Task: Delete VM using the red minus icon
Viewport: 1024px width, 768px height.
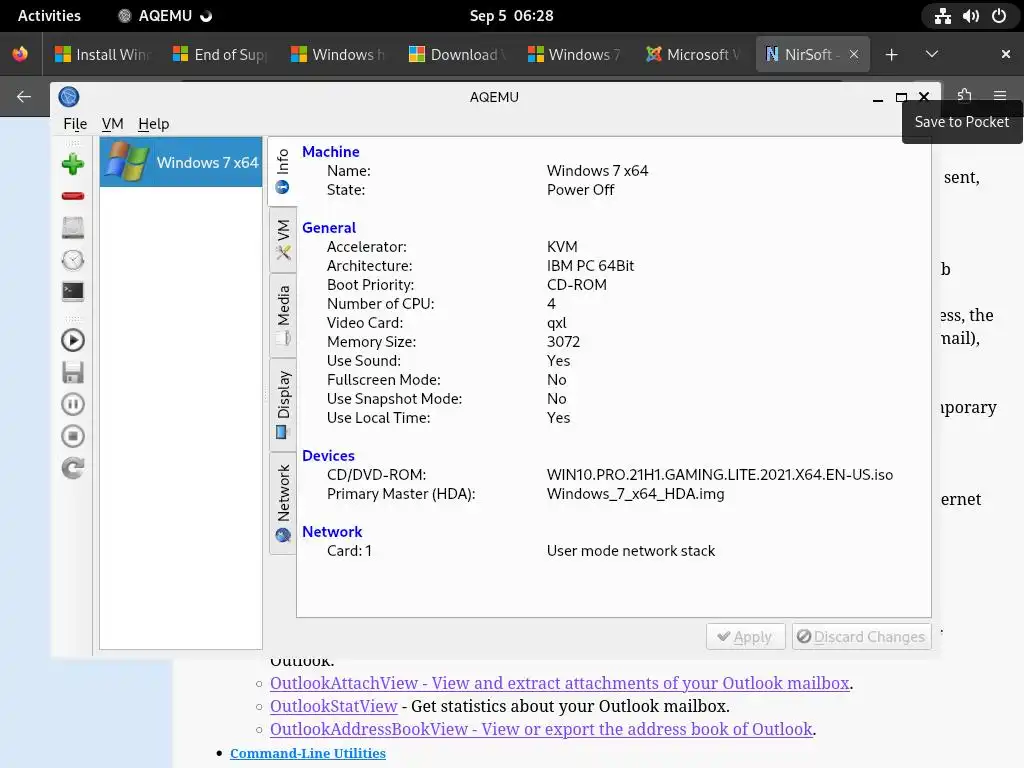Action: pos(72,196)
